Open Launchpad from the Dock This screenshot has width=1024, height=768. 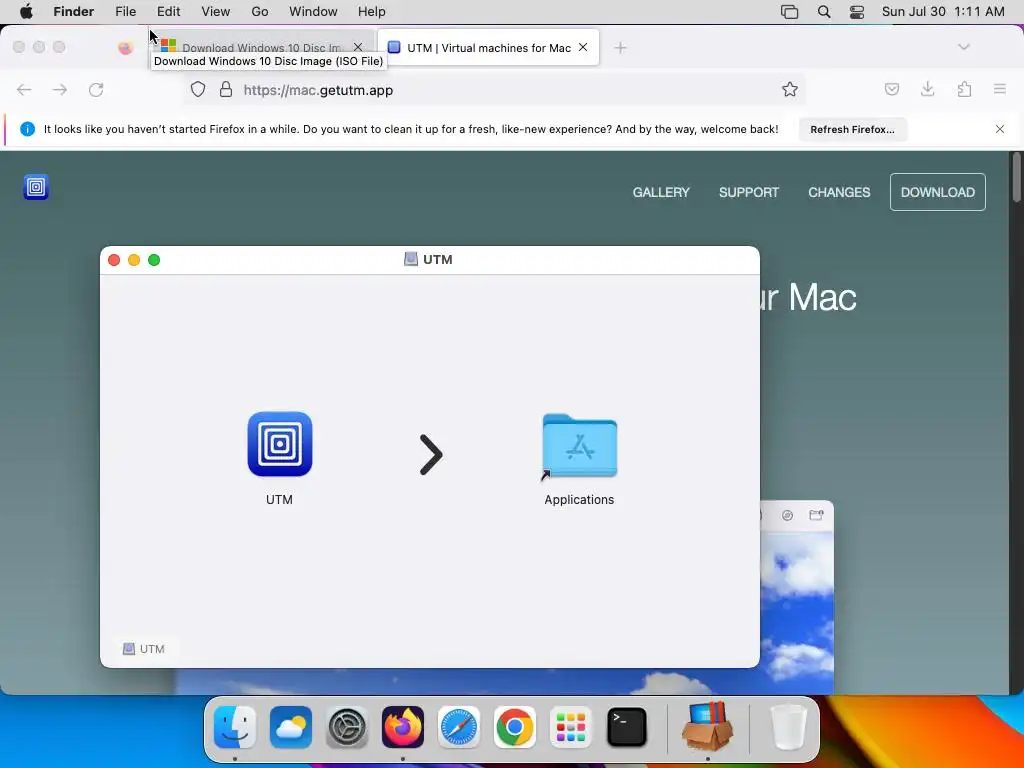[x=571, y=727]
